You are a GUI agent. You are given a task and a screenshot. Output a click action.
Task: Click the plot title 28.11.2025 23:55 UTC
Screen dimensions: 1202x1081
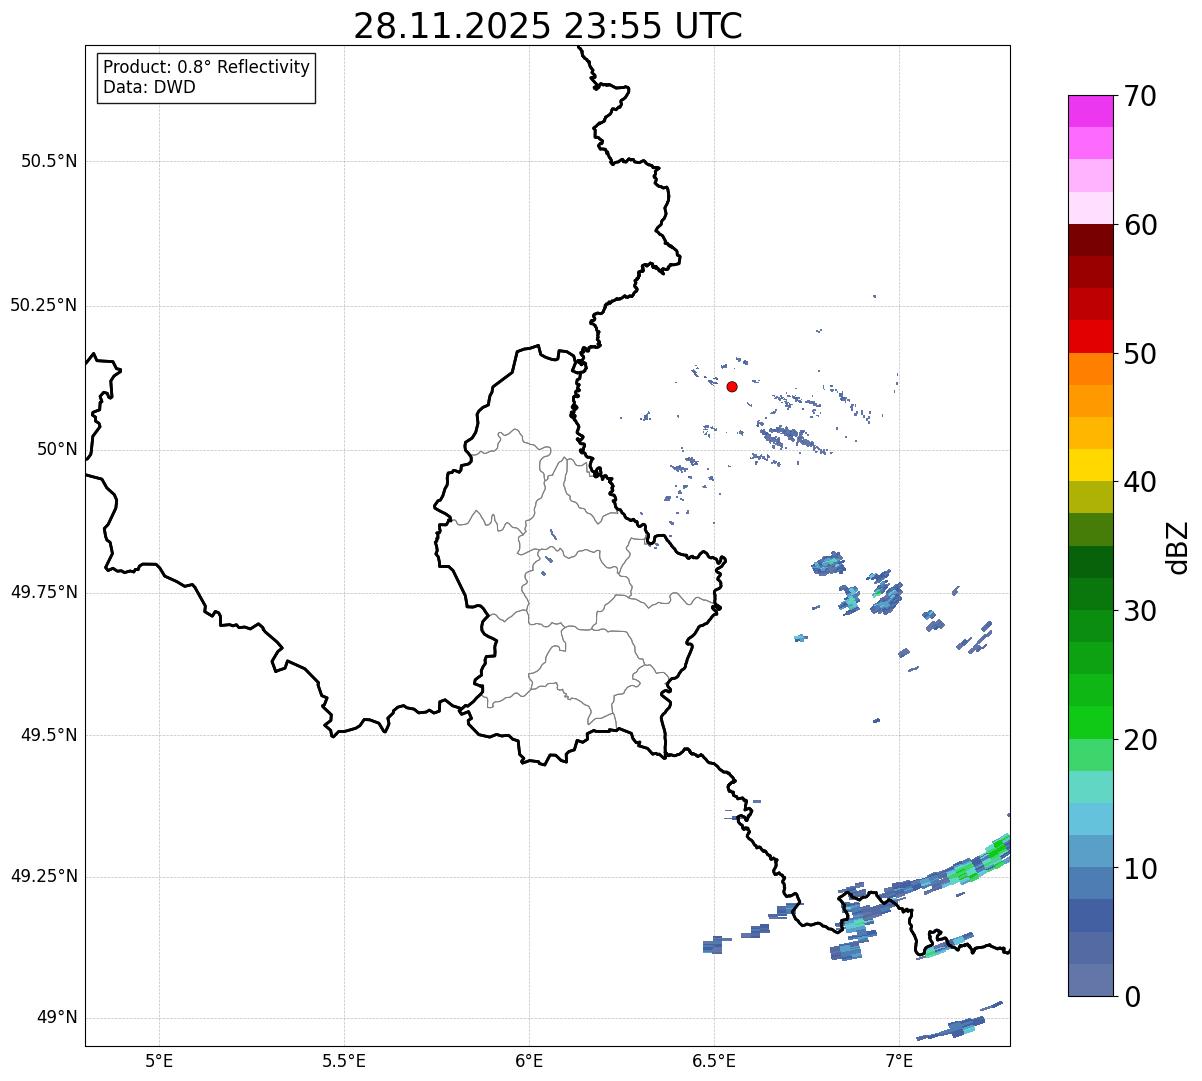[x=548, y=26]
